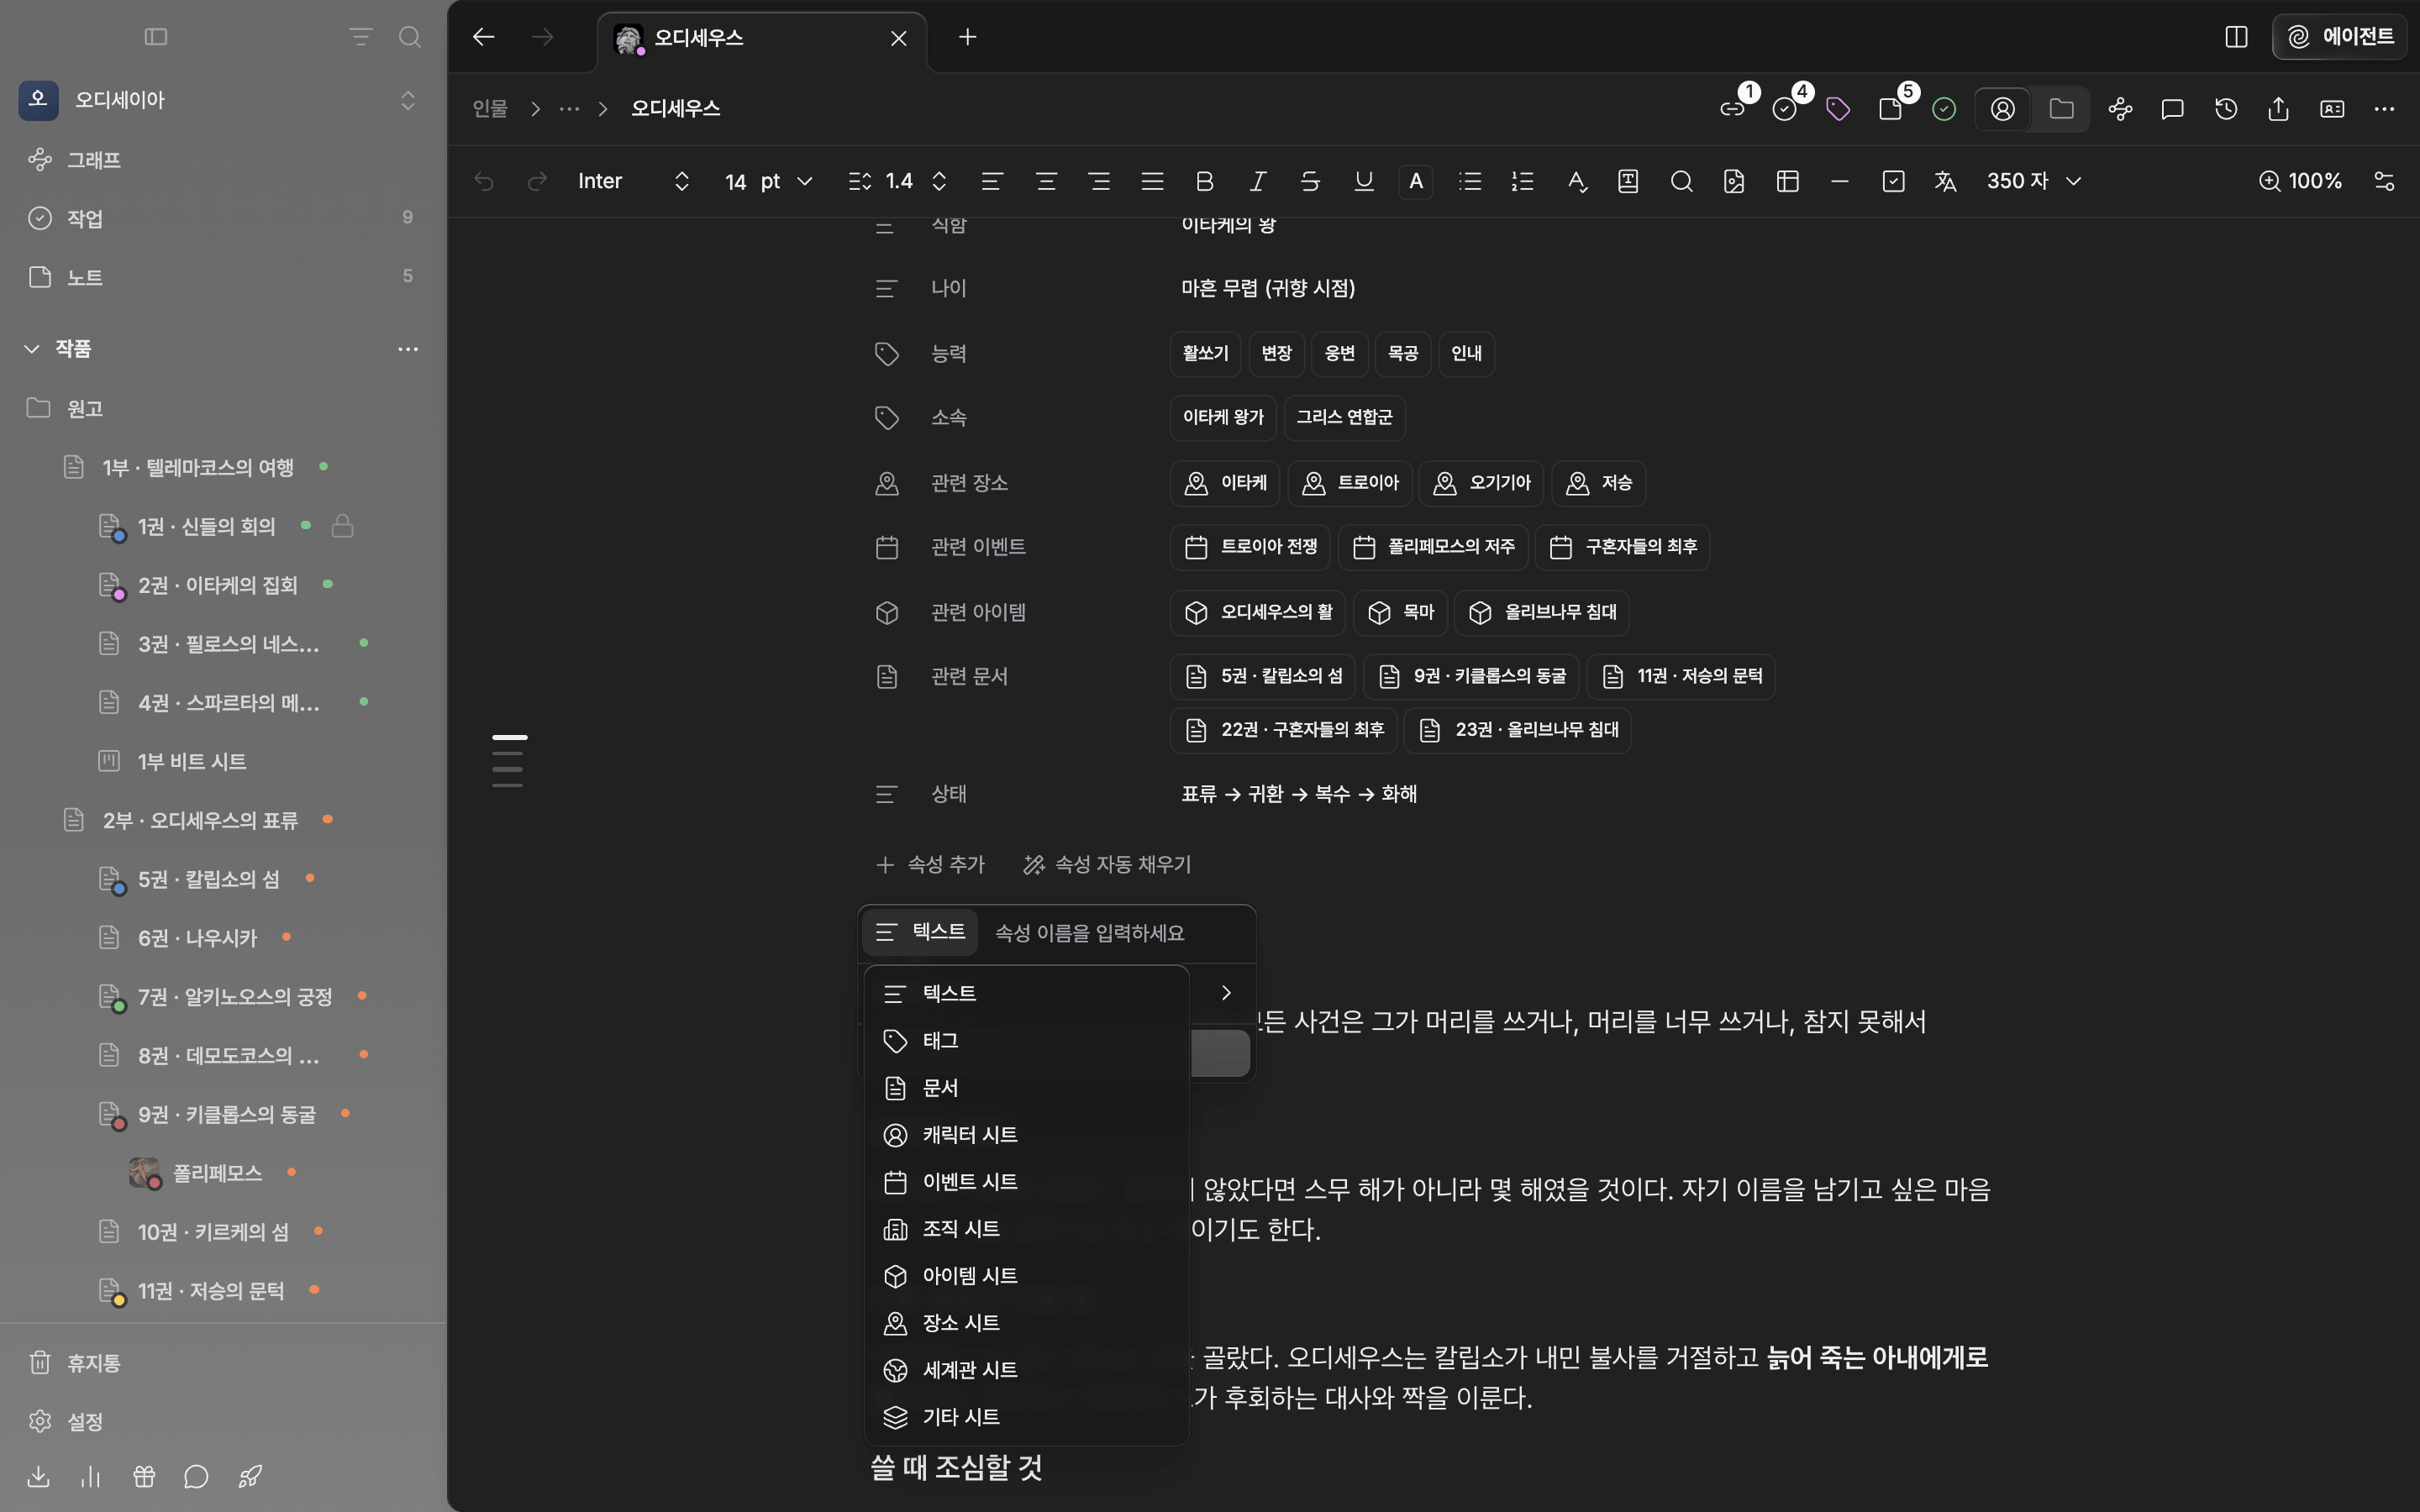Toggle the left sidebar panel icon

coord(156,37)
